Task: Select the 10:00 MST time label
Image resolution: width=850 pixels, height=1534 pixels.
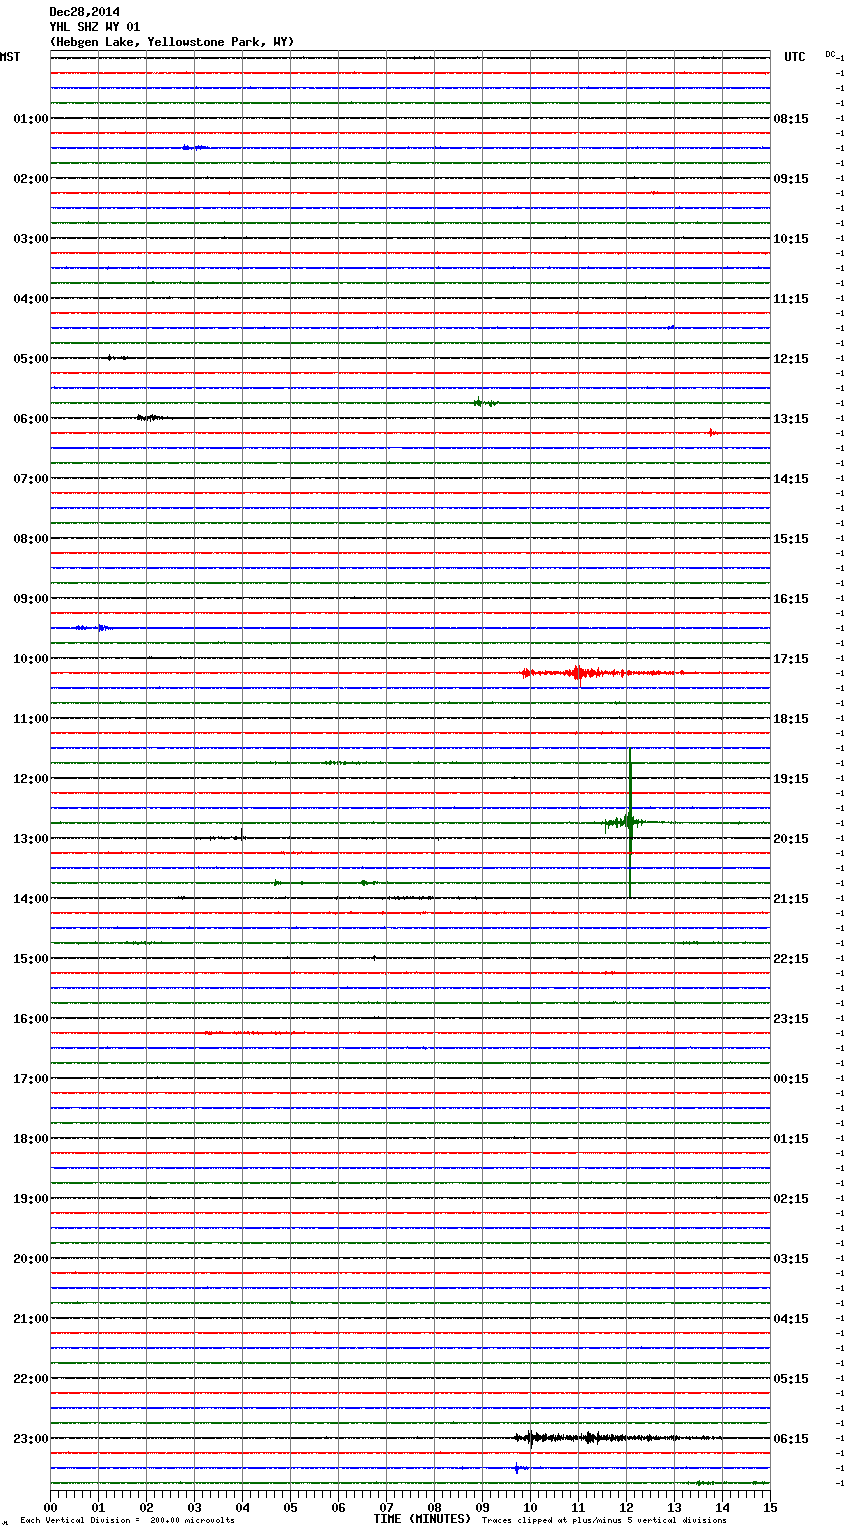Action: tap(30, 659)
